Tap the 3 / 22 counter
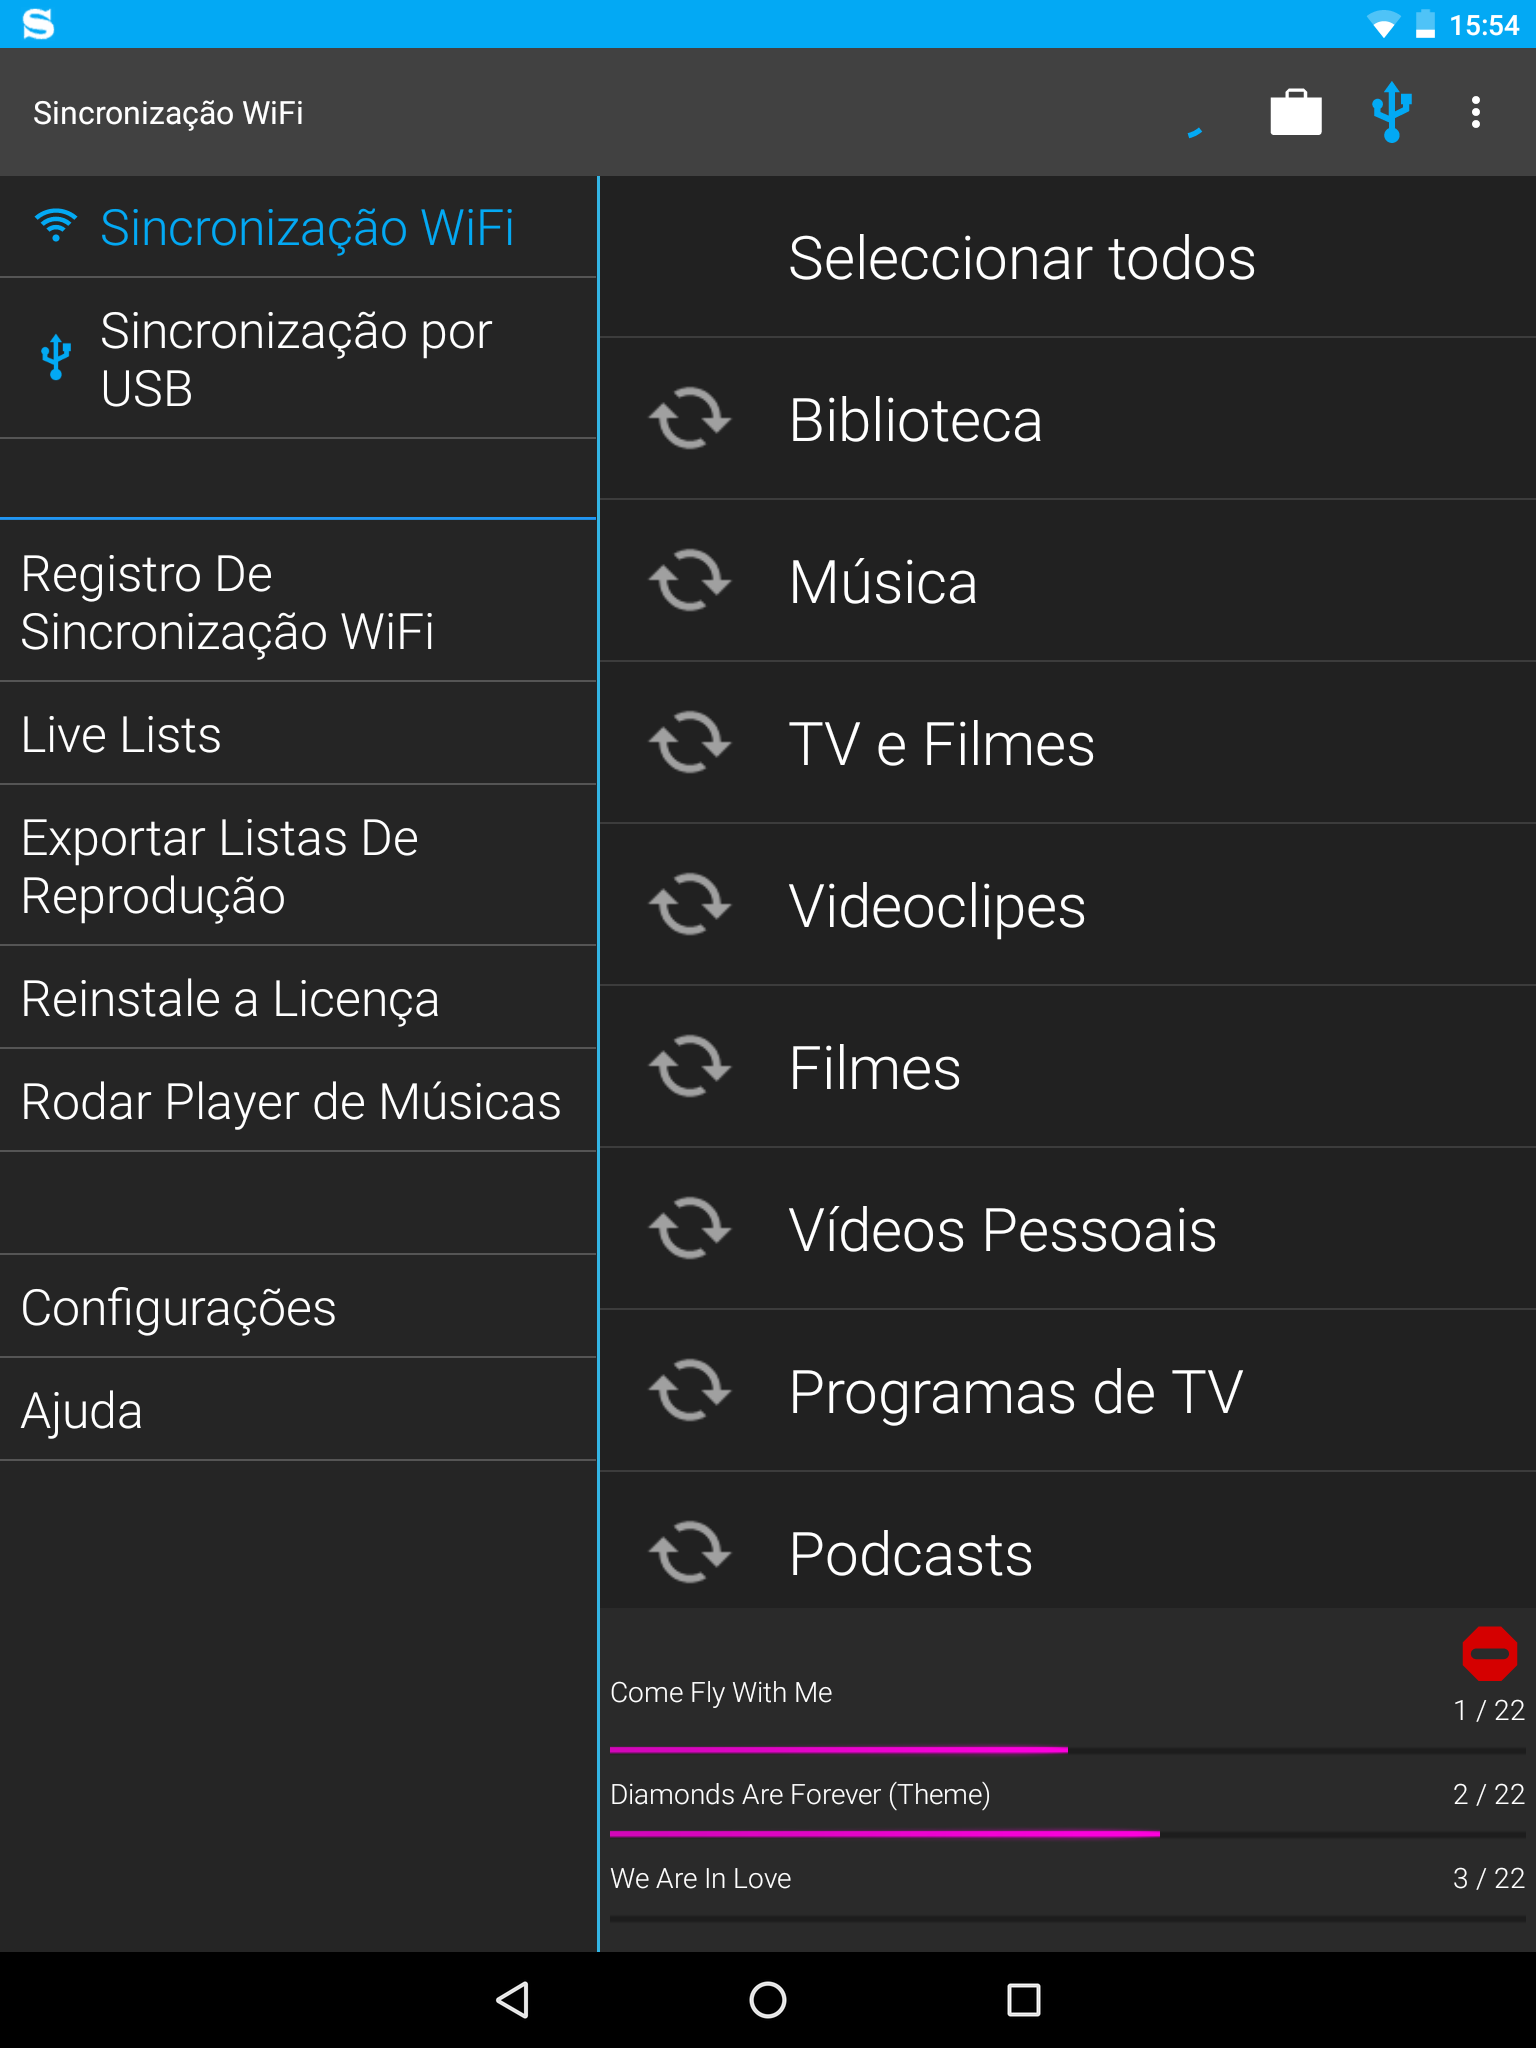 (x=1489, y=1878)
